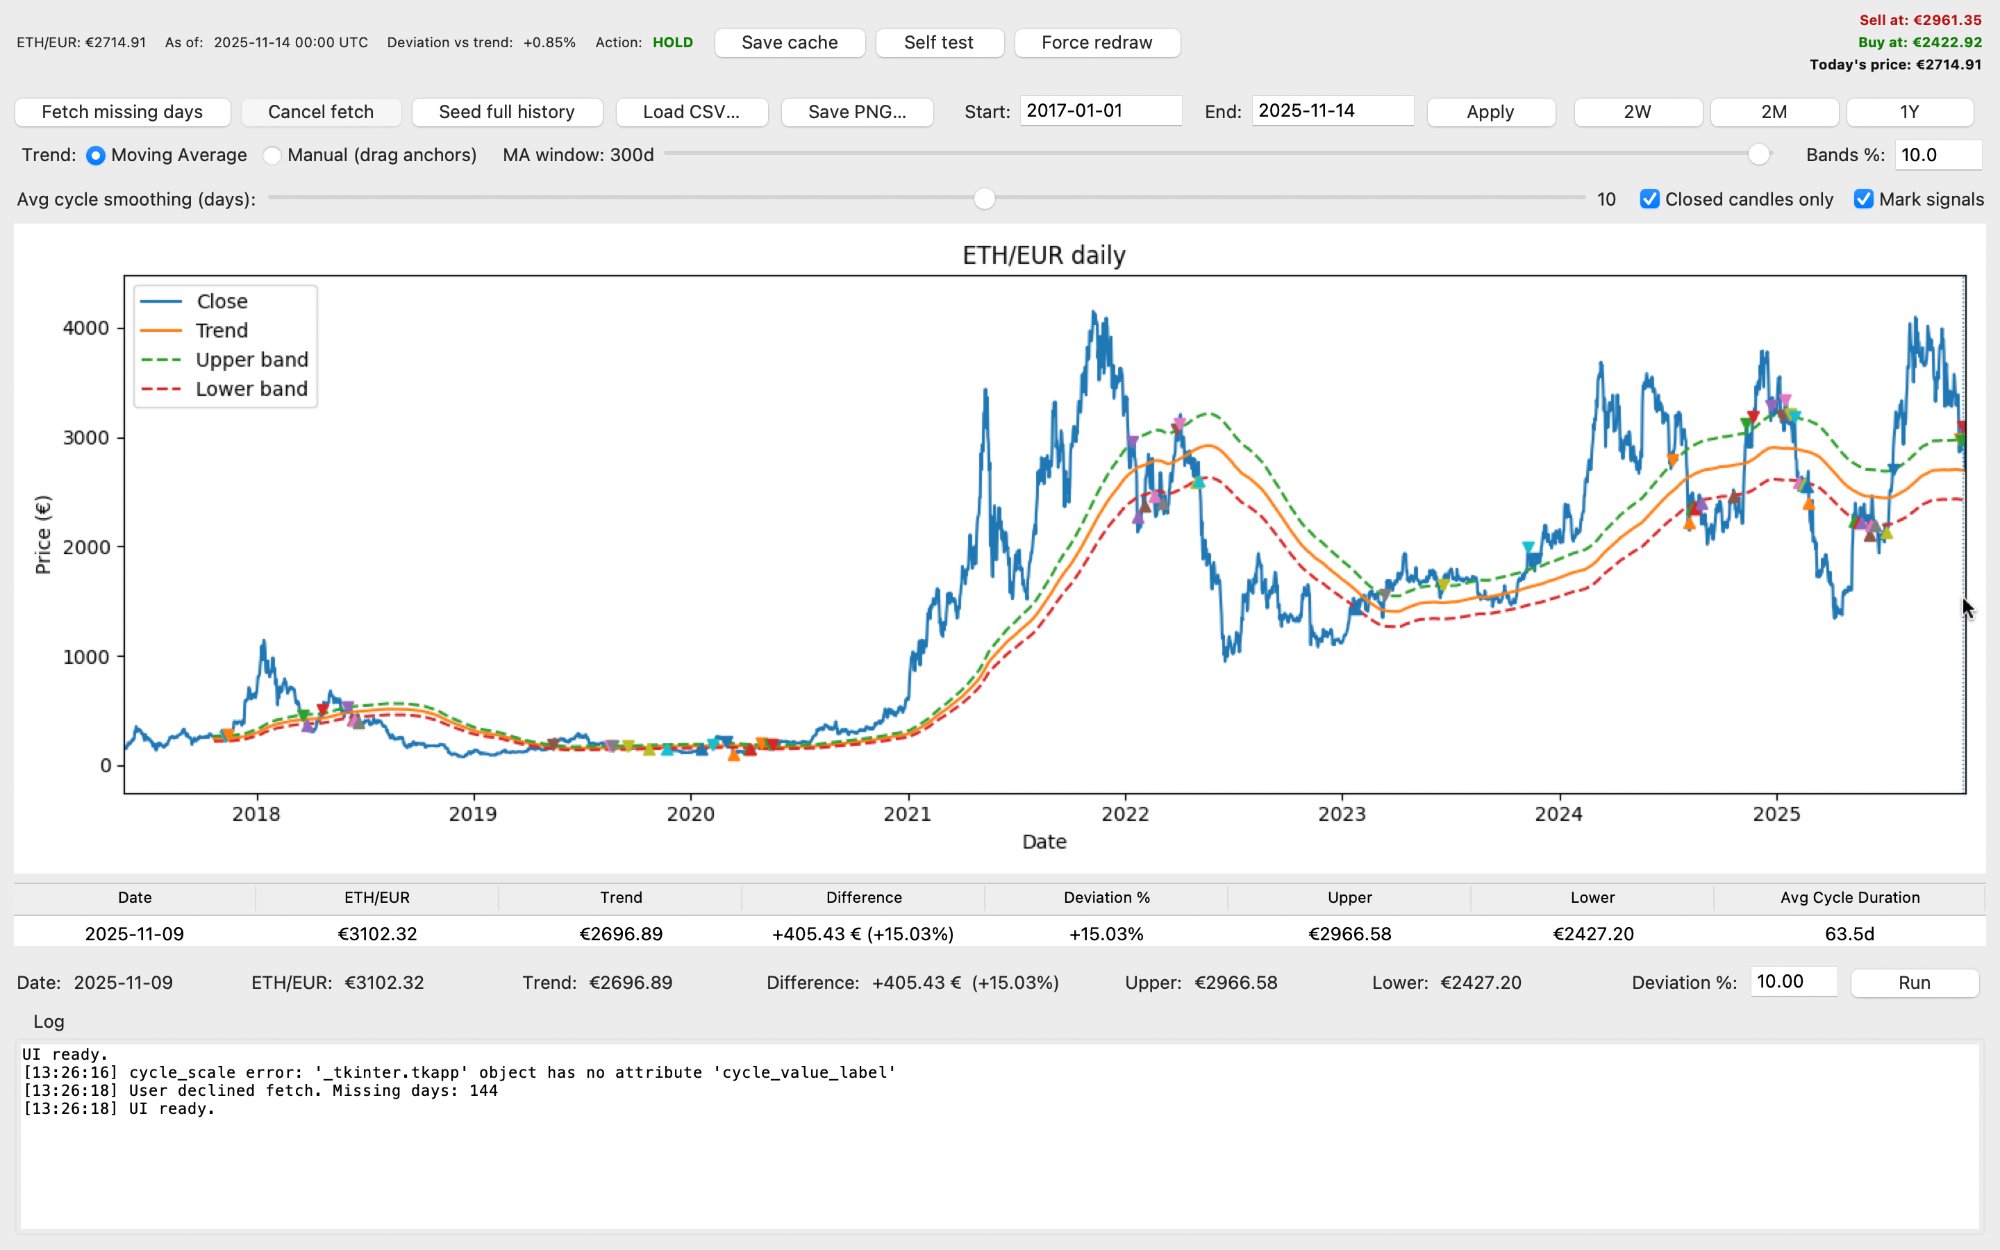This screenshot has width=2000, height=1250.
Task: Click Seed full history
Action: tap(506, 112)
